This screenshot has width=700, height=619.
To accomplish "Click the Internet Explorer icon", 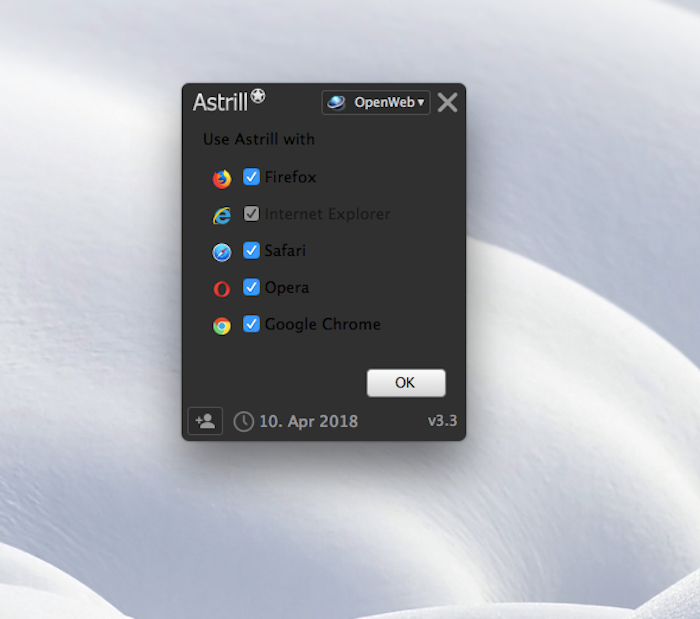I will (x=222, y=216).
